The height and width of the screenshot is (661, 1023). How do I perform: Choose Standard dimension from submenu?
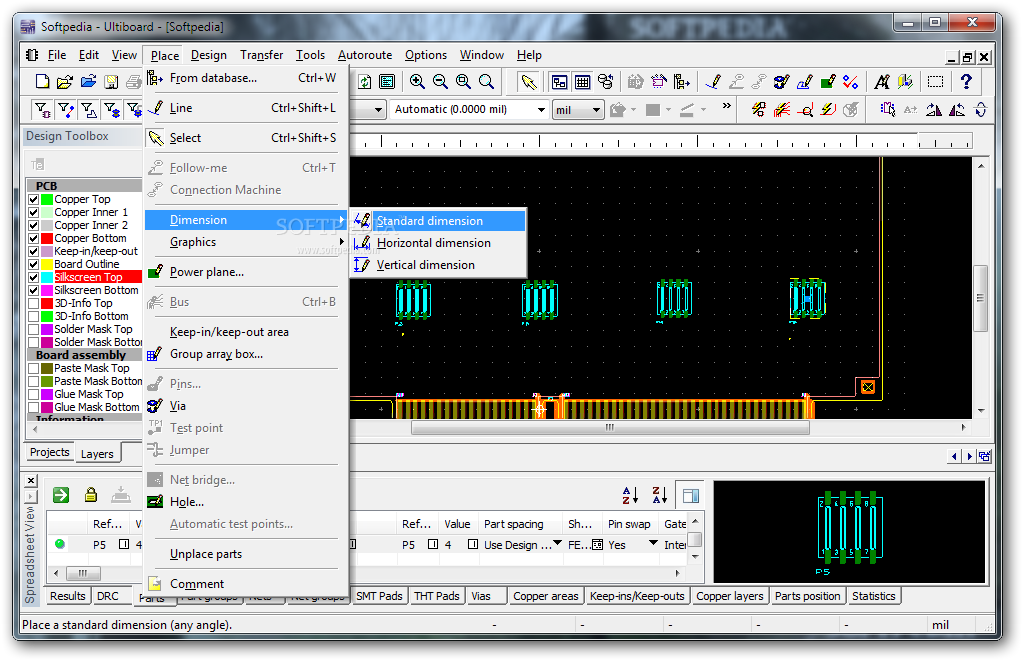click(x=438, y=221)
